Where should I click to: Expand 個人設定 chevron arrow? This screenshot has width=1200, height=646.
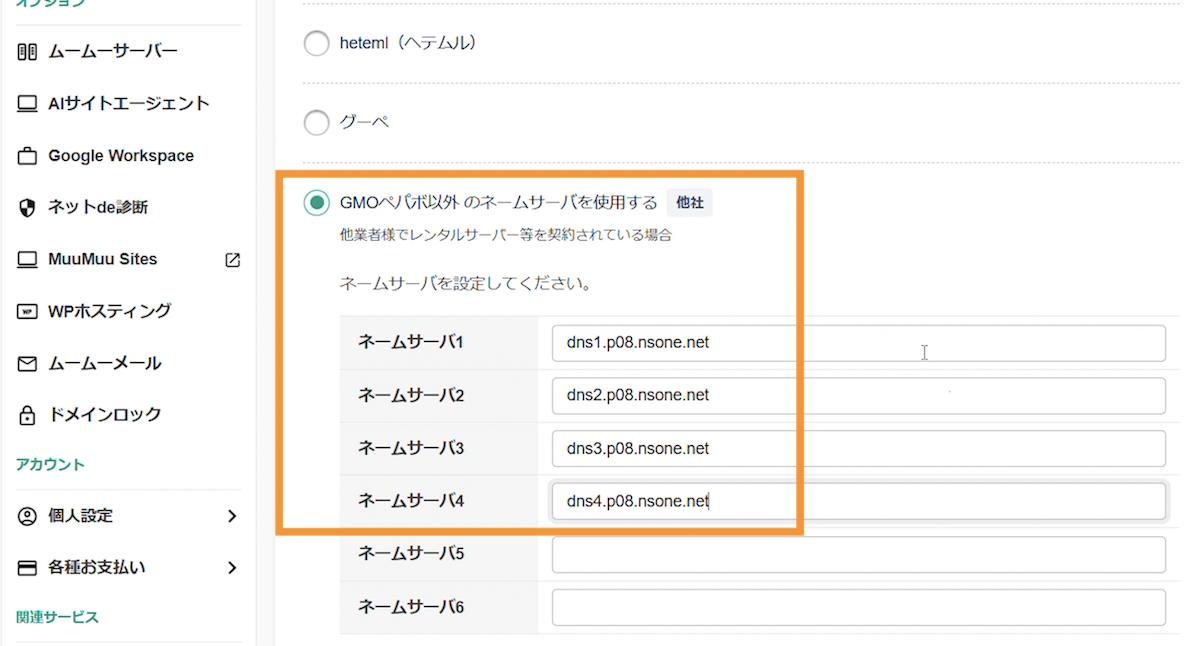(232, 516)
